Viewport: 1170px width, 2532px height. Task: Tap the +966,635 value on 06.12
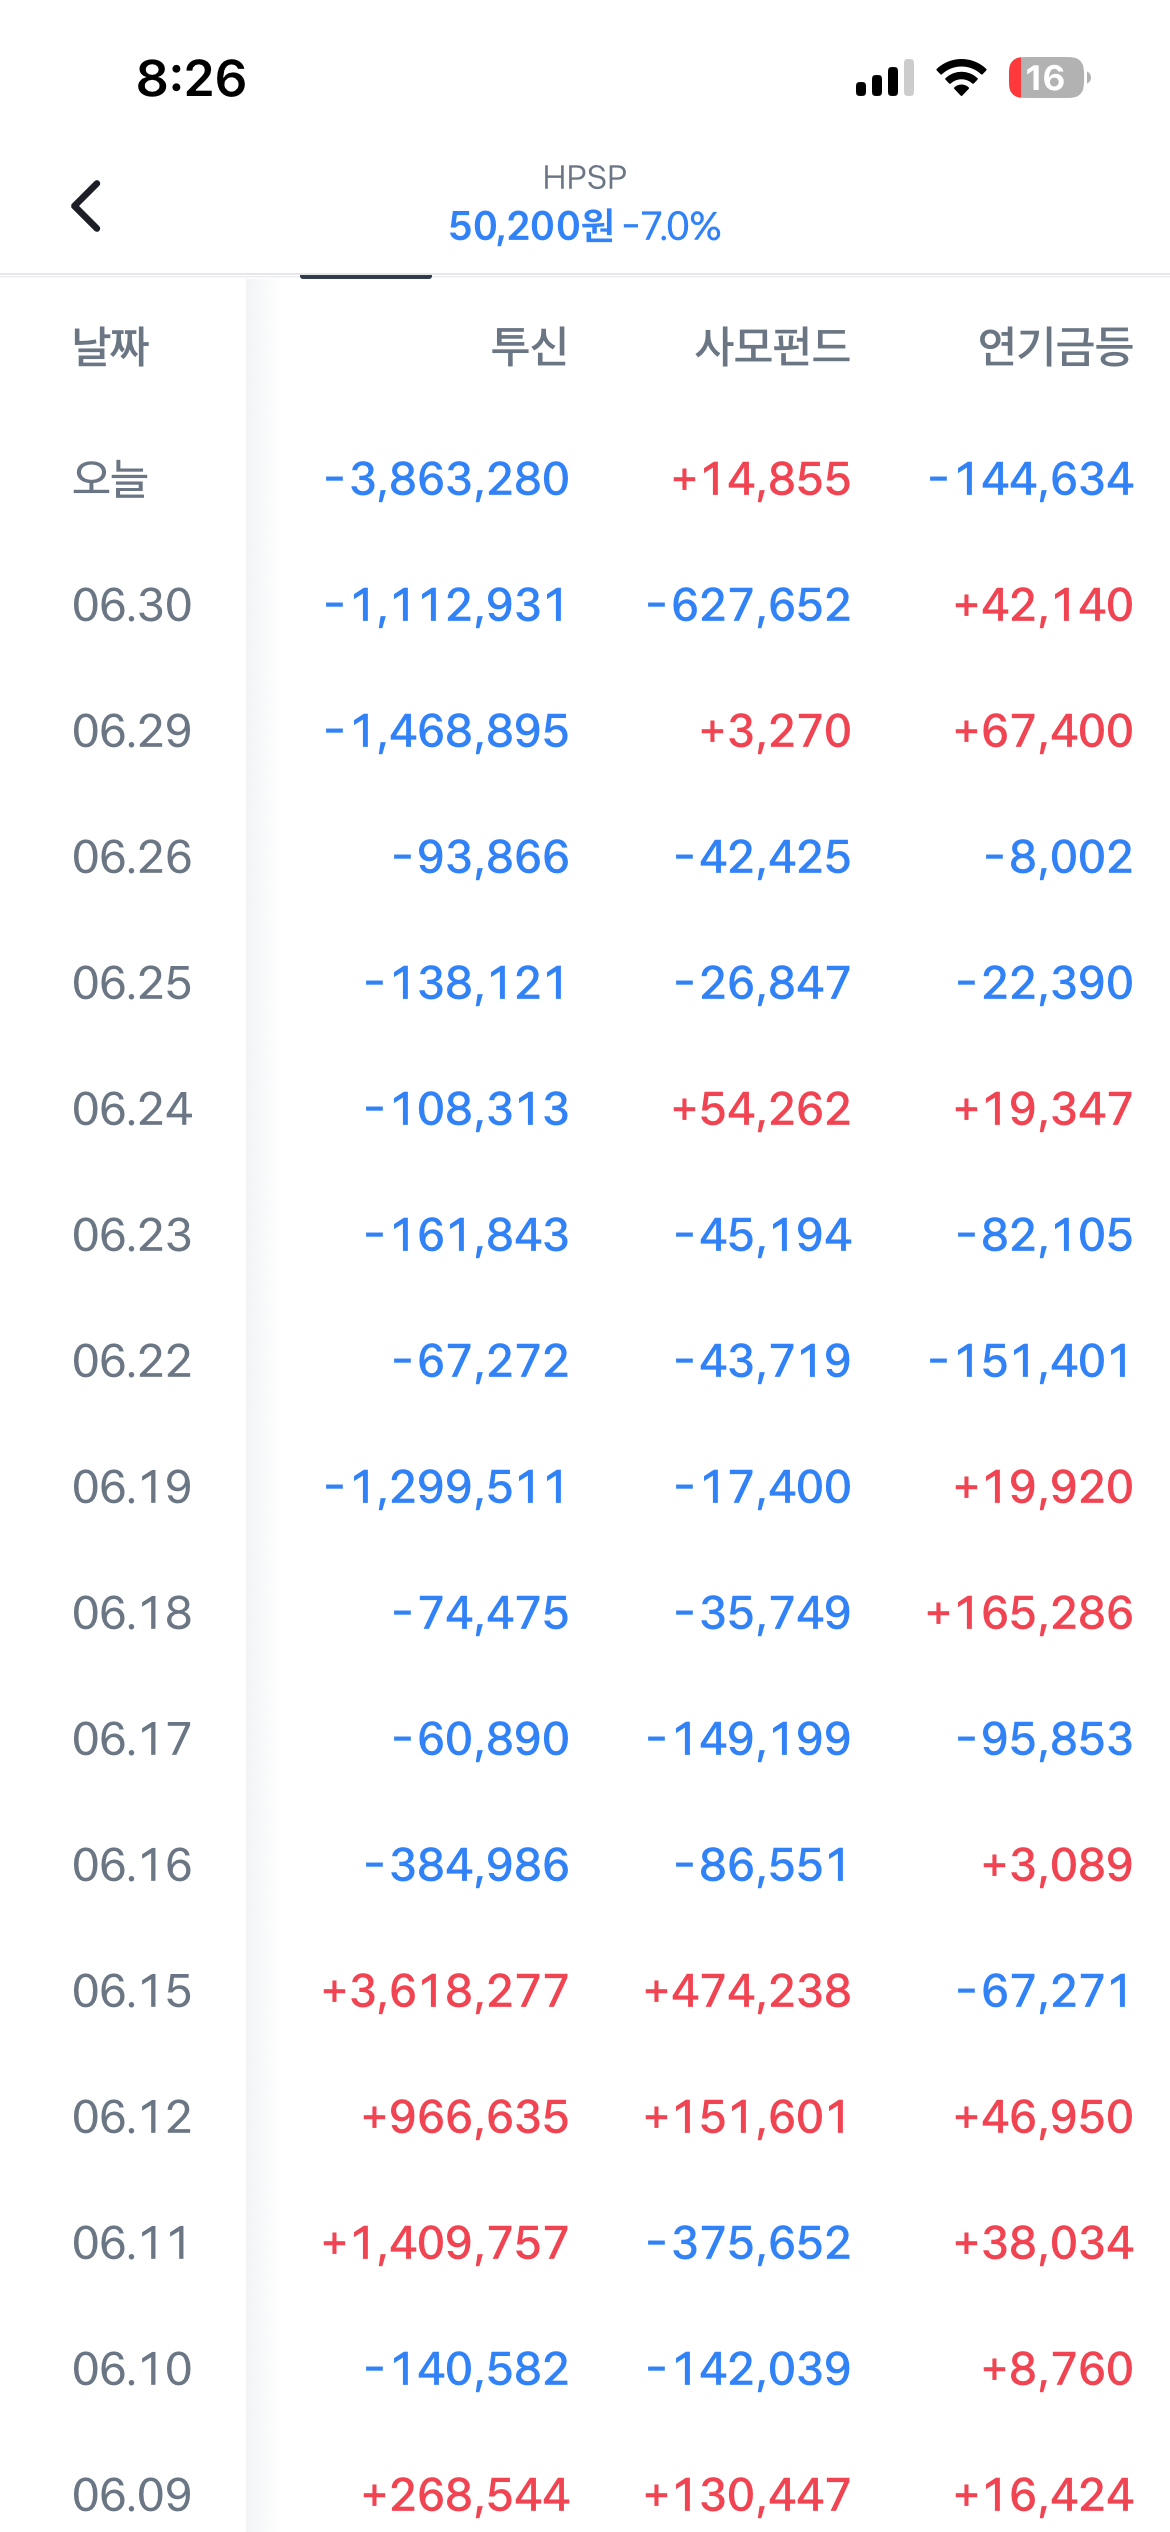[x=465, y=2117]
